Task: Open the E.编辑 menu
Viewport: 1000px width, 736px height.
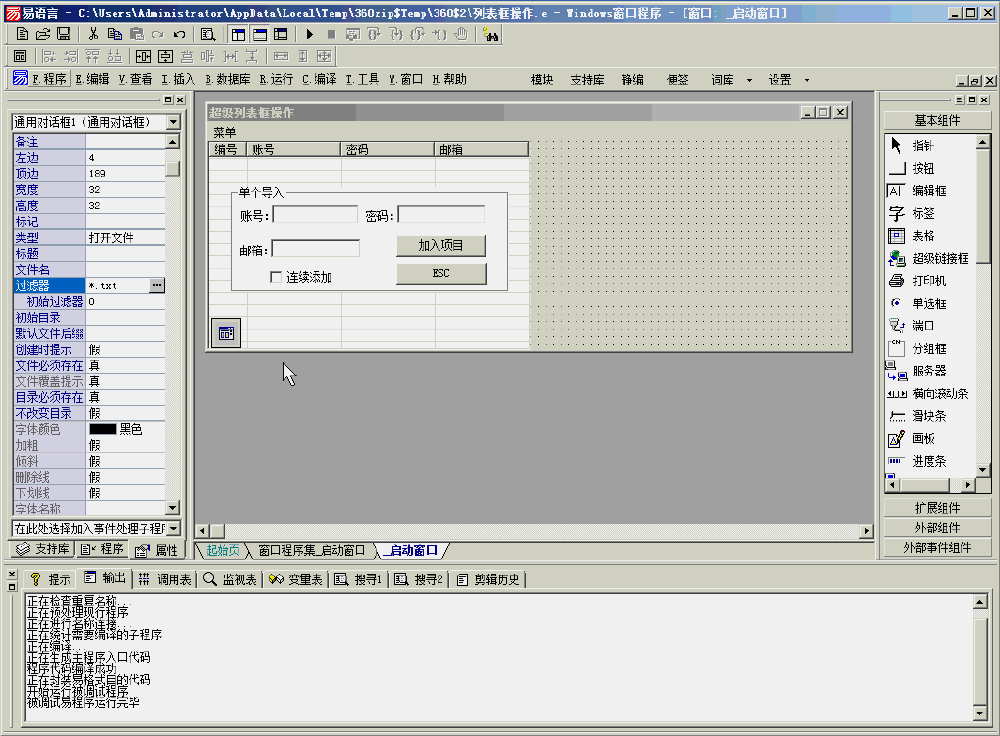Action: click(92, 79)
